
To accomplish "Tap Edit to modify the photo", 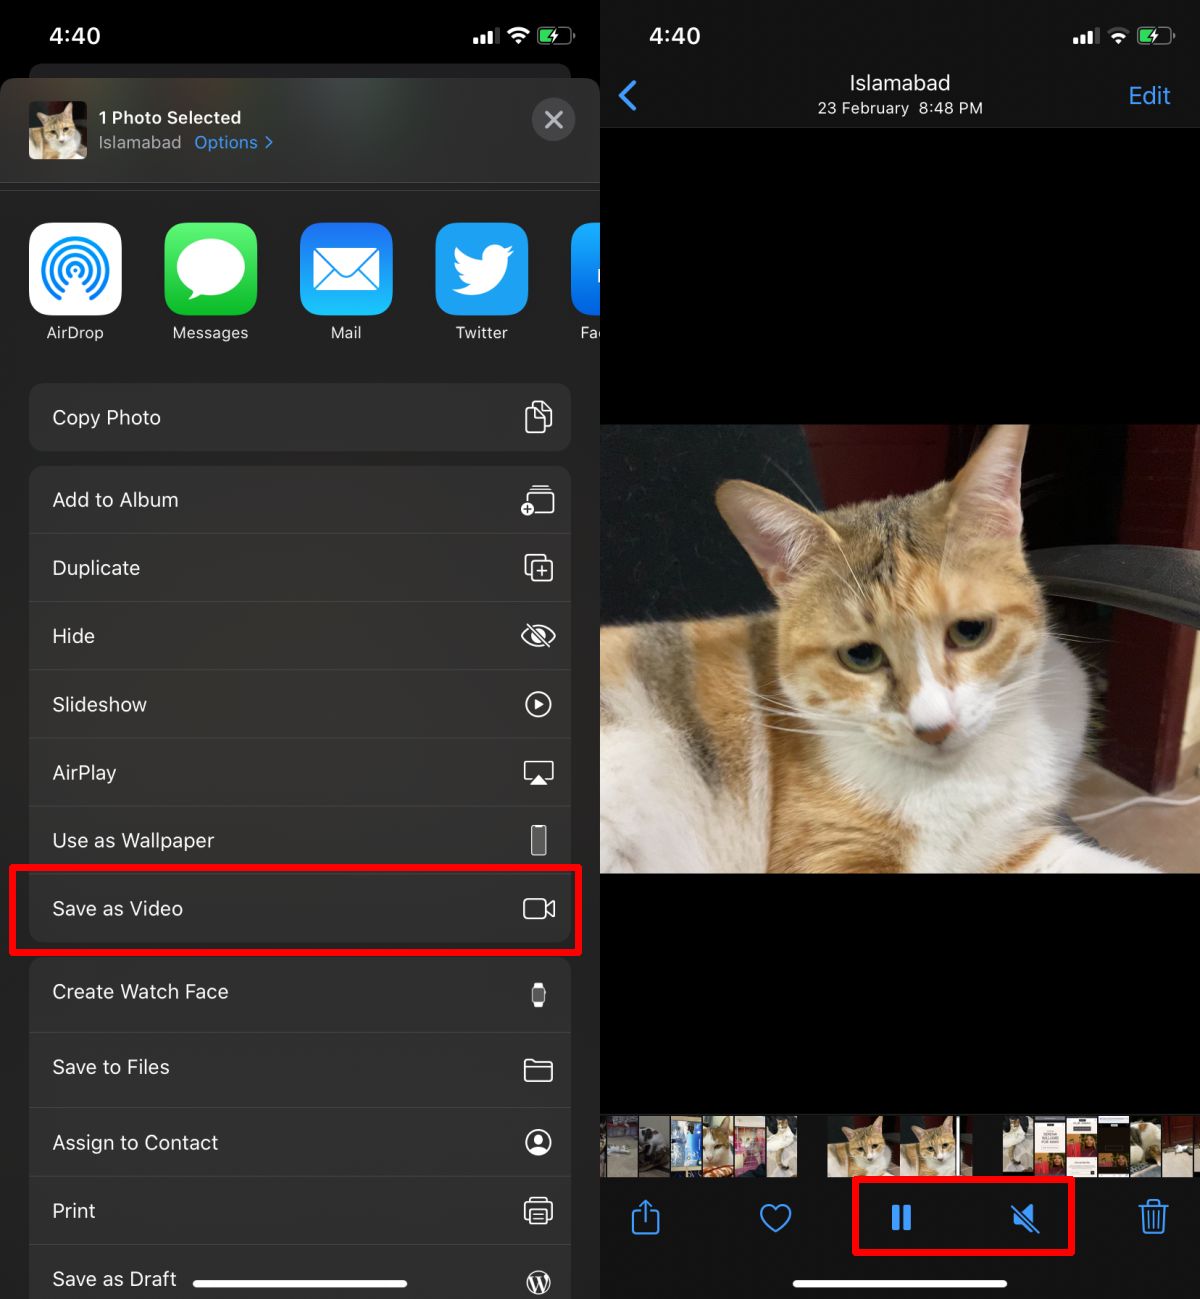I will coord(1148,95).
